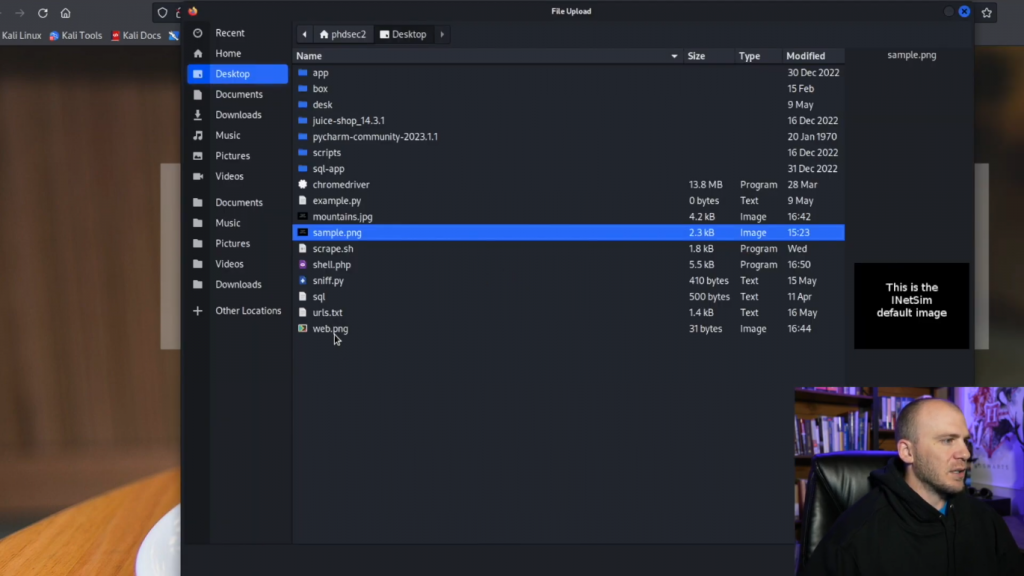Open Downloads with the download arrow icon
The image size is (1024, 576).
tap(237, 115)
